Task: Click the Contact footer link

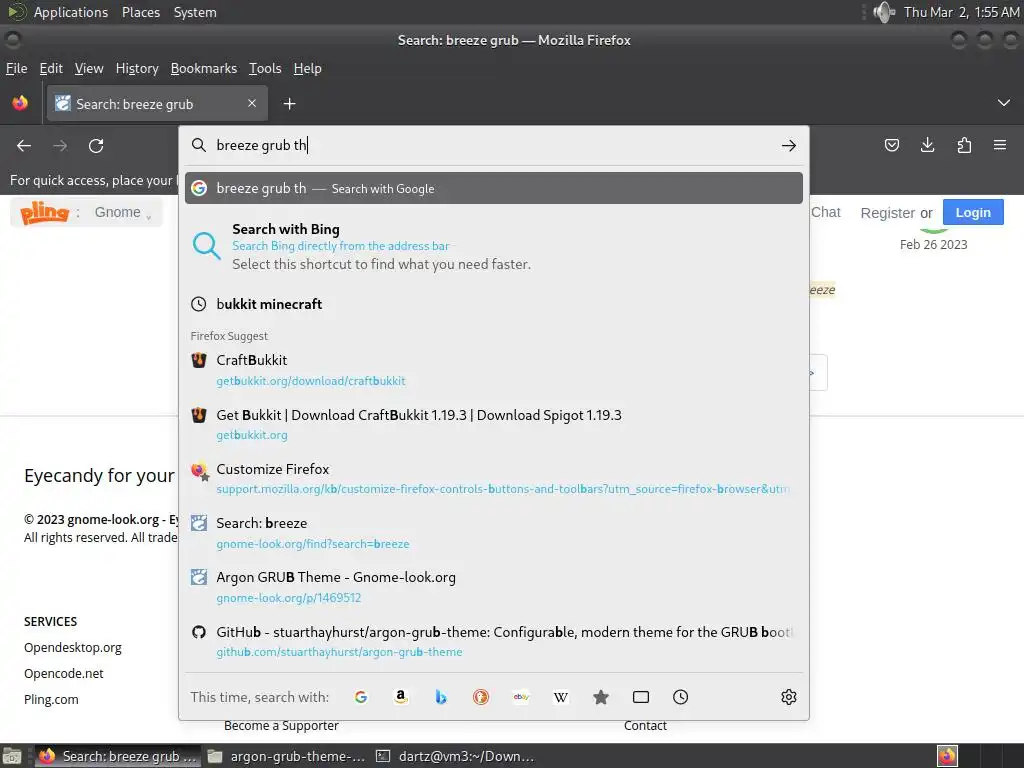Action: coord(645,726)
